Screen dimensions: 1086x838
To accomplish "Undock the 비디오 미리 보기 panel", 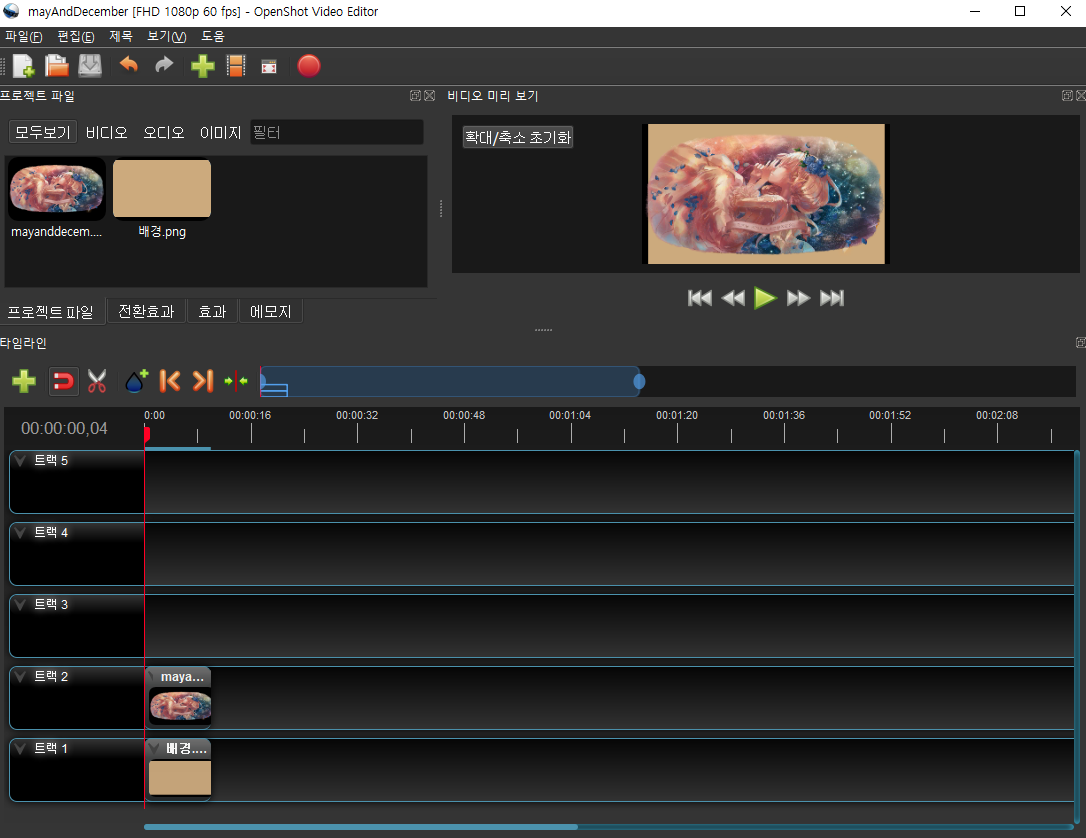I will click(1067, 96).
